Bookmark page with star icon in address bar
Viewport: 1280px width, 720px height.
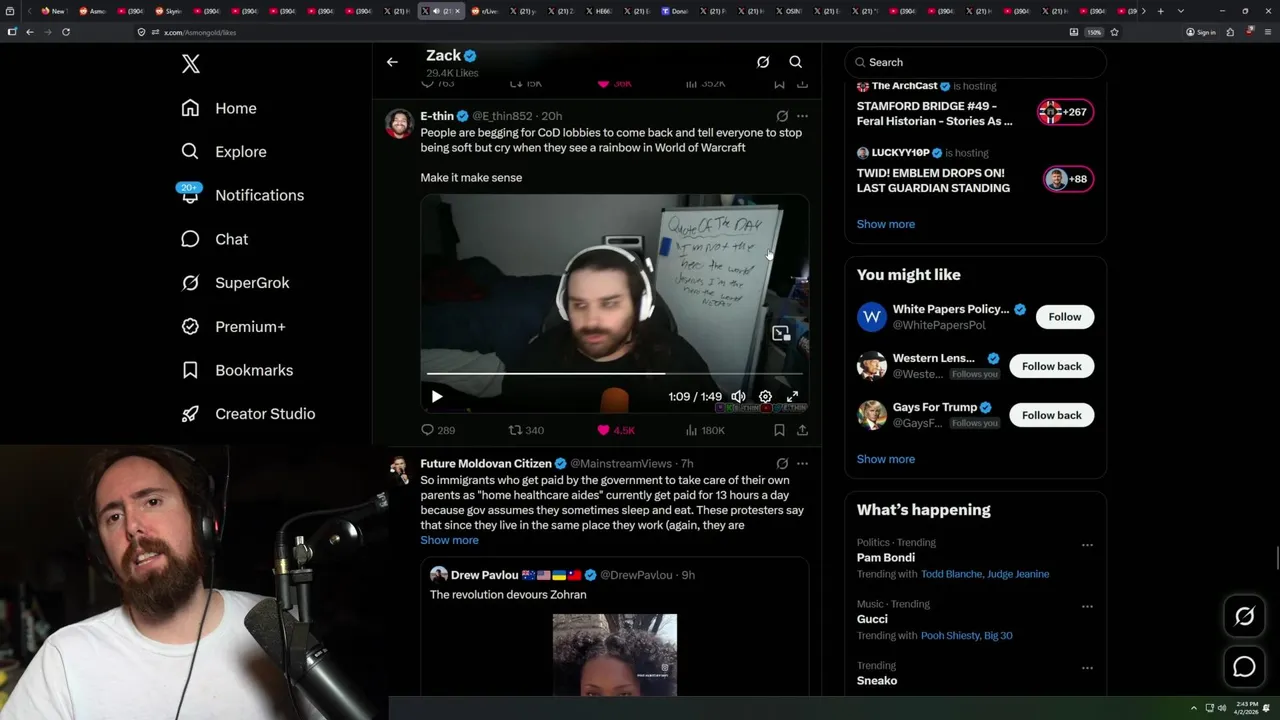pos(1114,32)
